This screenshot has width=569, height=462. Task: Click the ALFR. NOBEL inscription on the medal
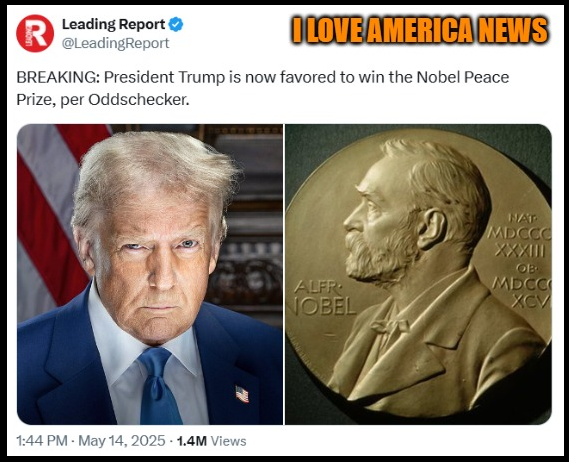point(324,298)
